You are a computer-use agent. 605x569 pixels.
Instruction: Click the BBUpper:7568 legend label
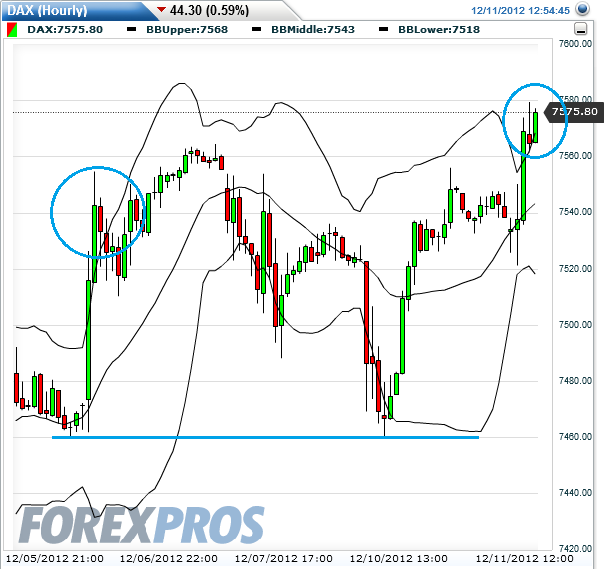tap(187, 30)
